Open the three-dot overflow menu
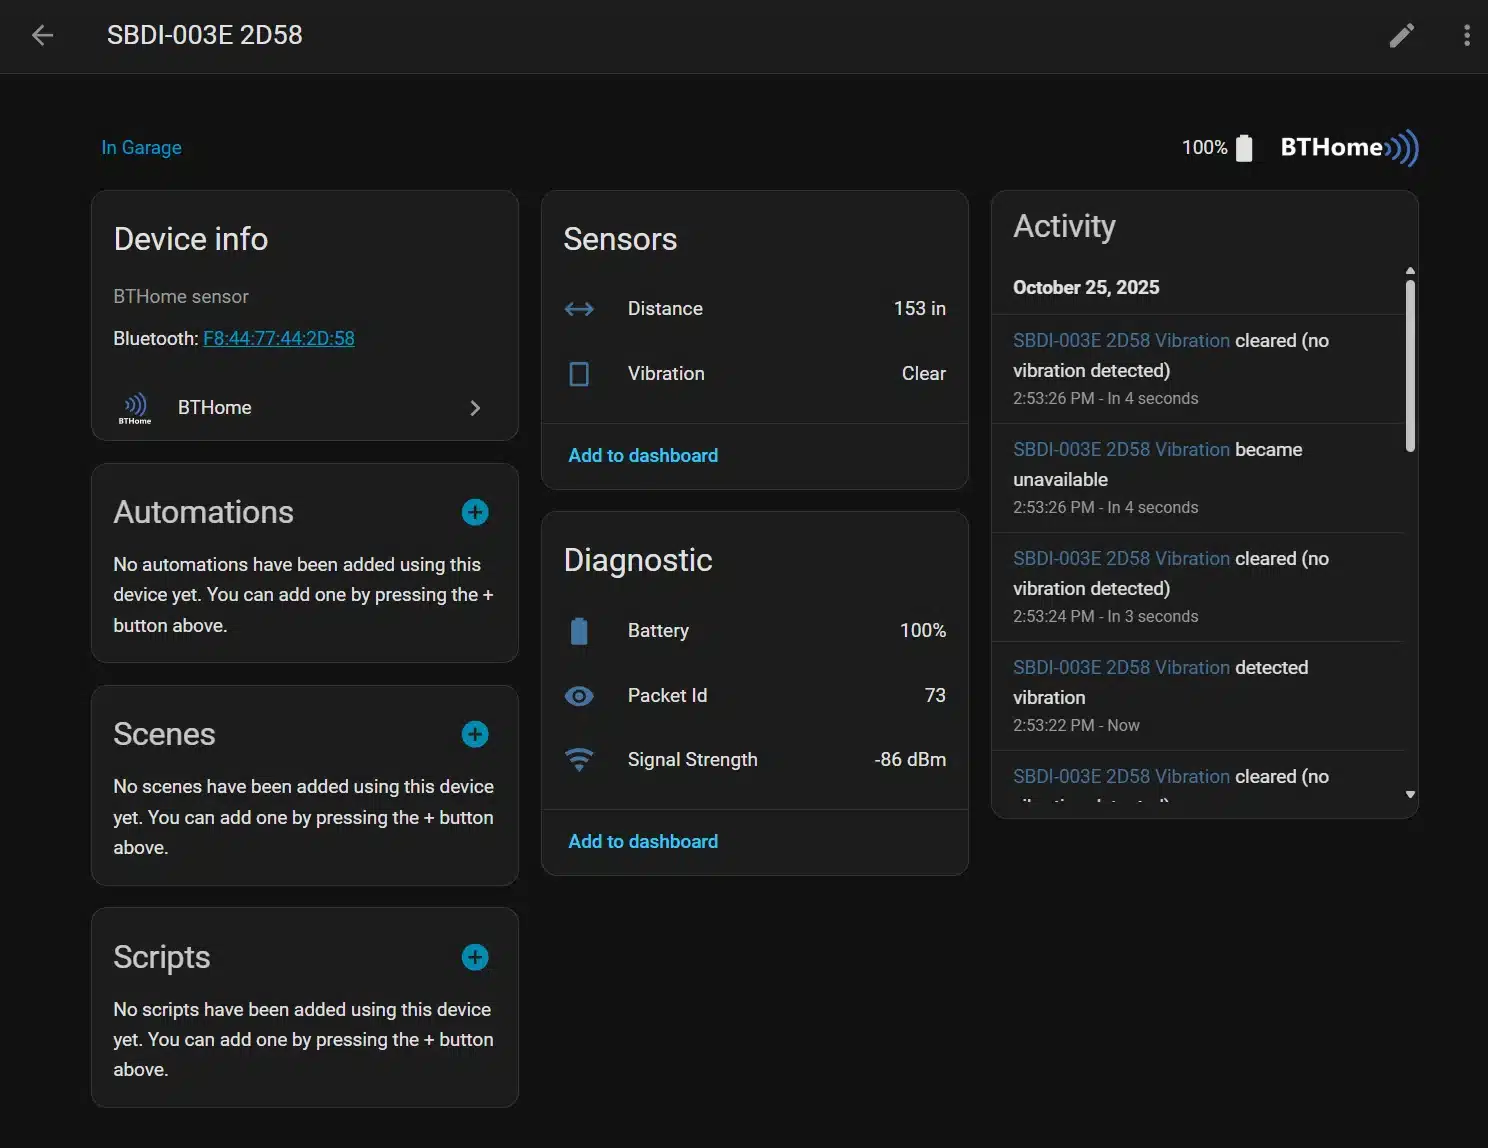 tap(1466, 36)
